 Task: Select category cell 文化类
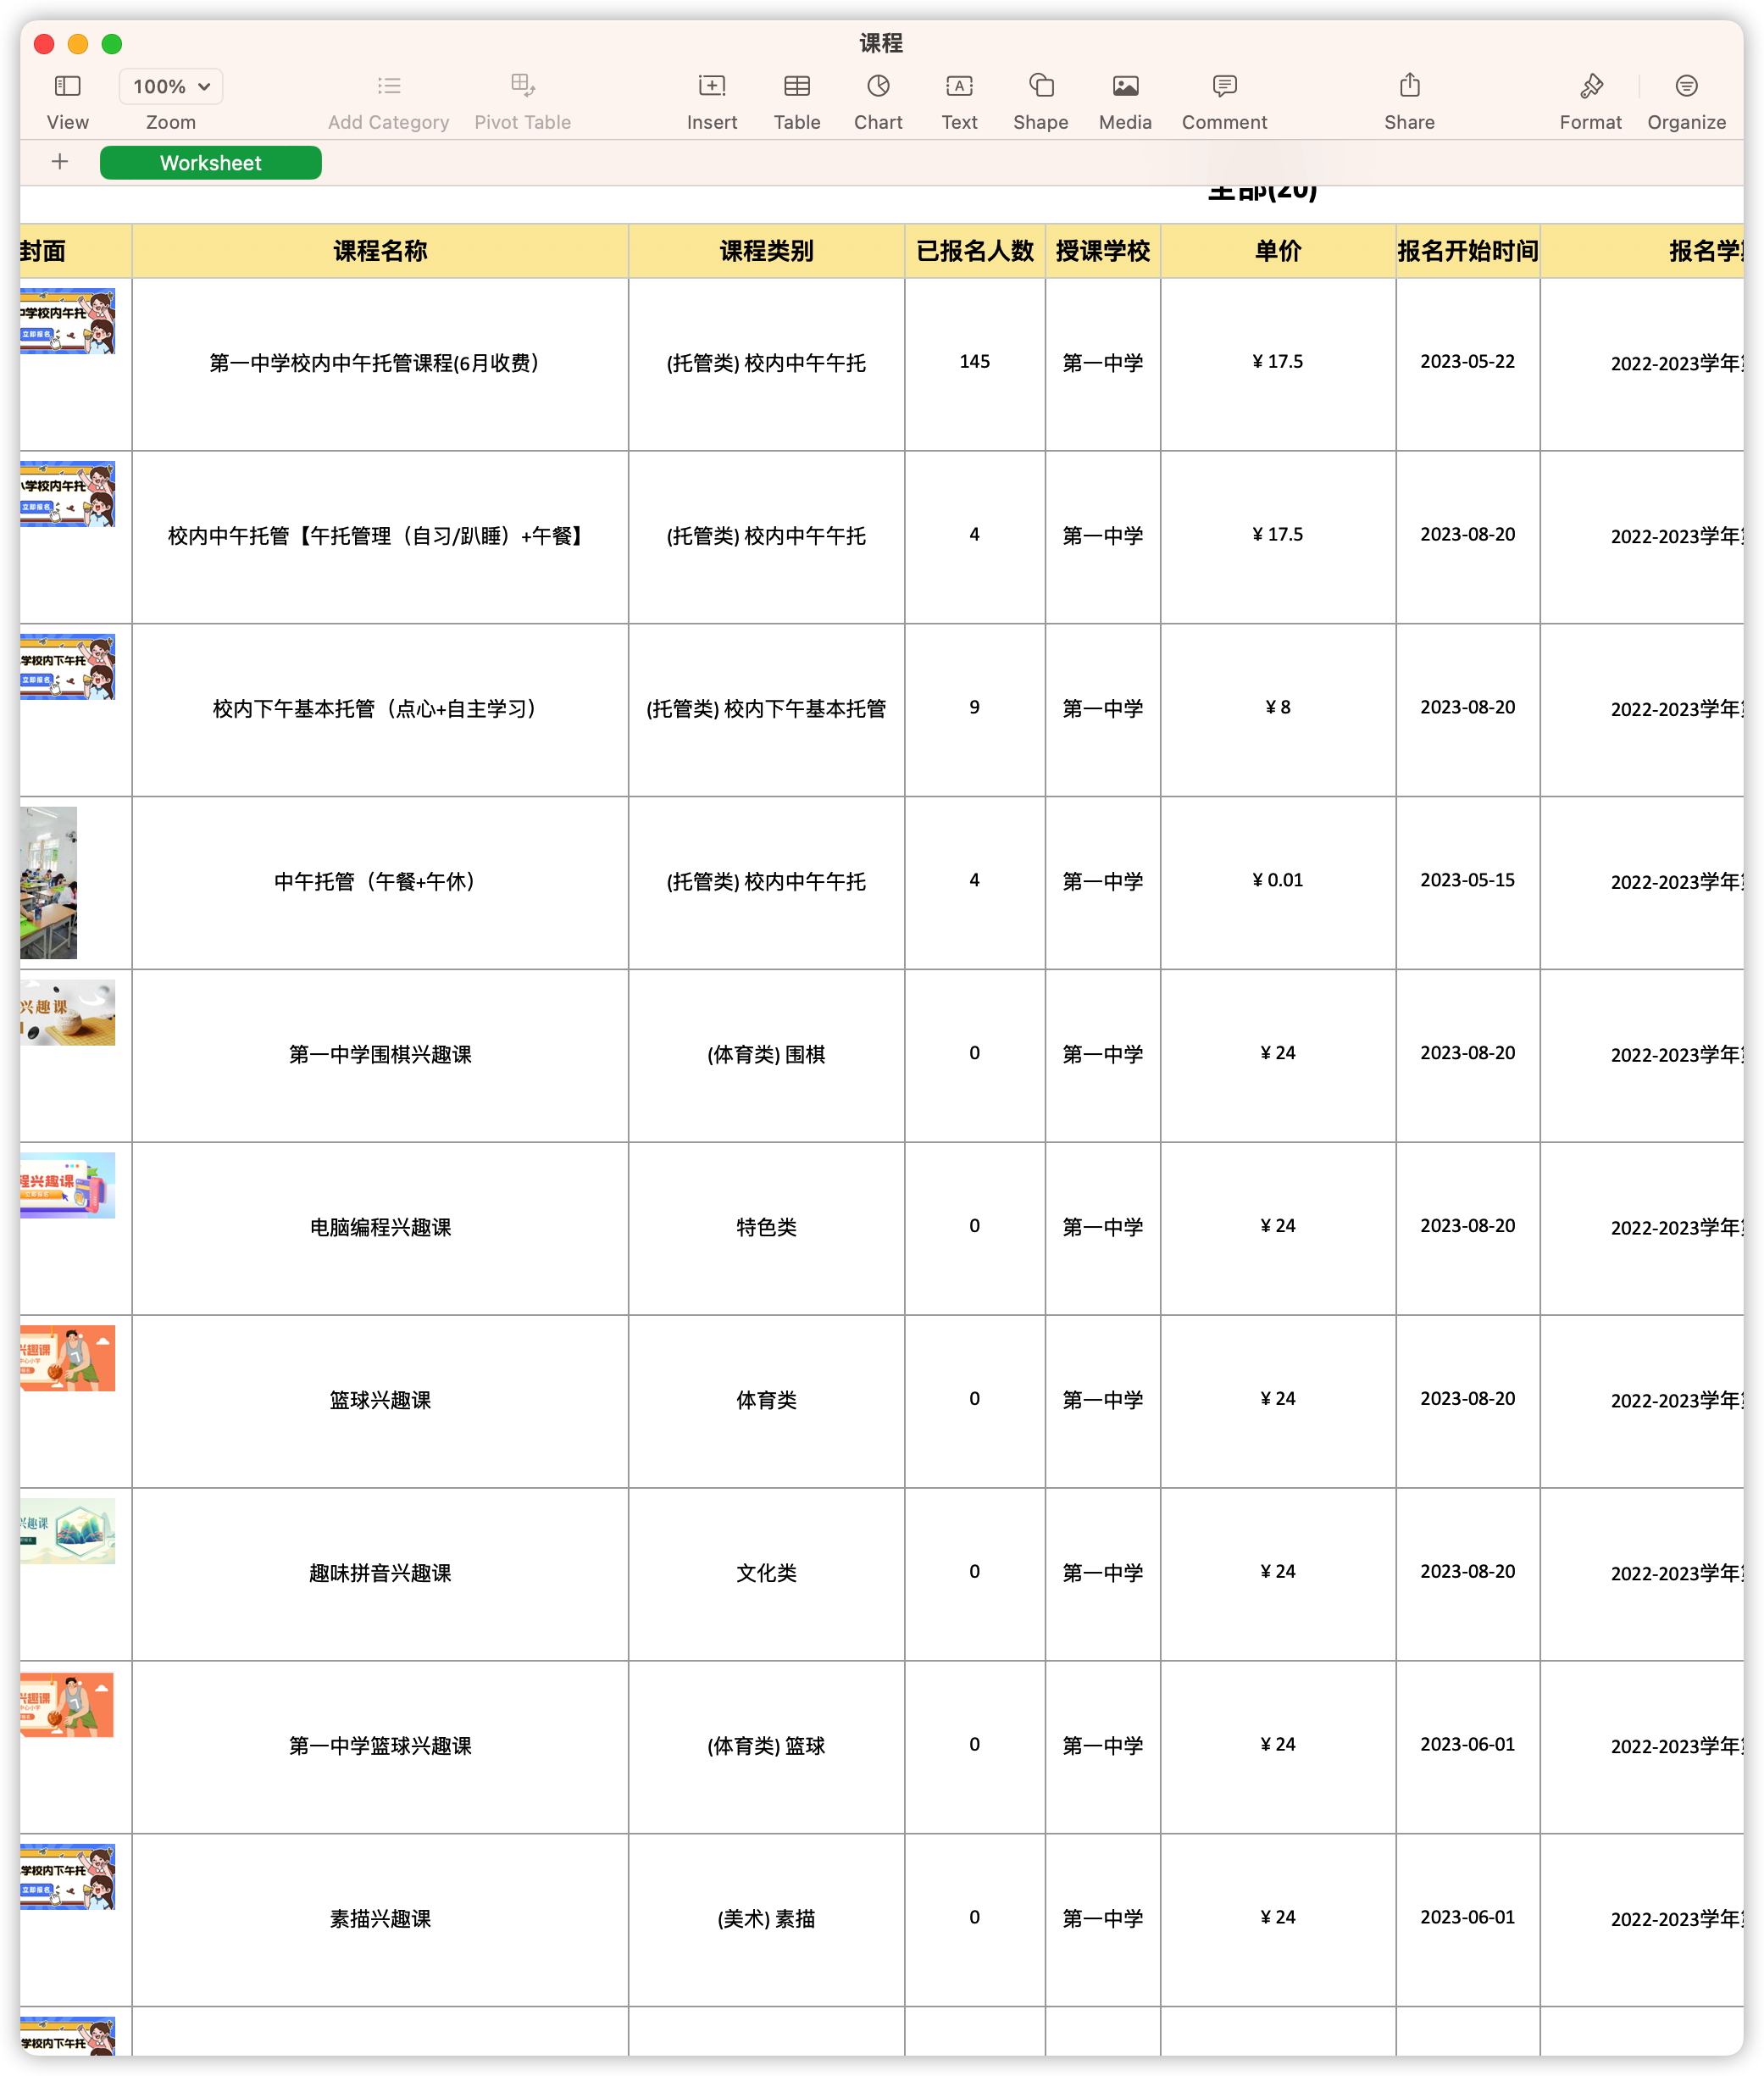coord(766,1574)
